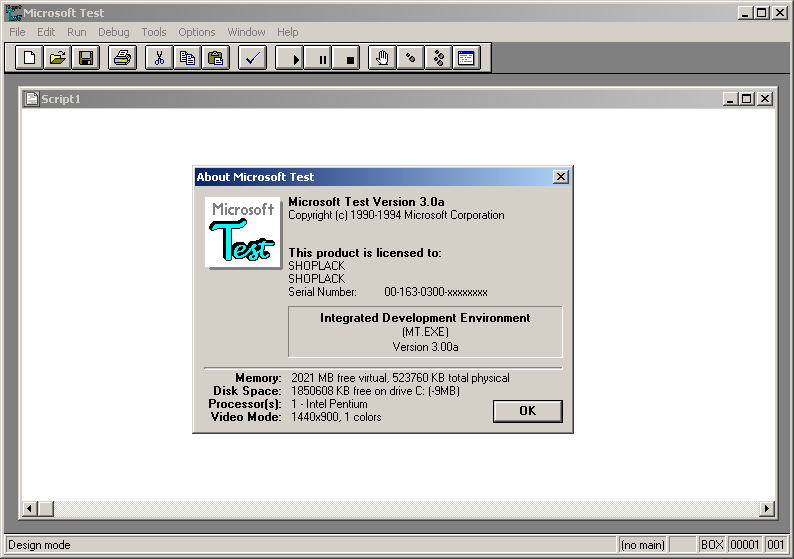794x559 pixels.
Task: Create a new script with the blank page icon
Action: click(x=29, y=58)
